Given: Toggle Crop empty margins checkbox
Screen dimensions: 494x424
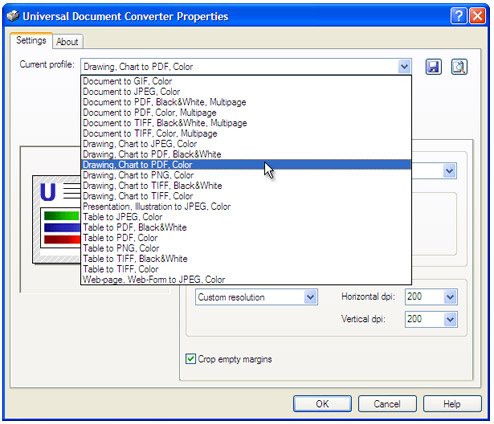Looking at the screenshot, I should [191, 359].
